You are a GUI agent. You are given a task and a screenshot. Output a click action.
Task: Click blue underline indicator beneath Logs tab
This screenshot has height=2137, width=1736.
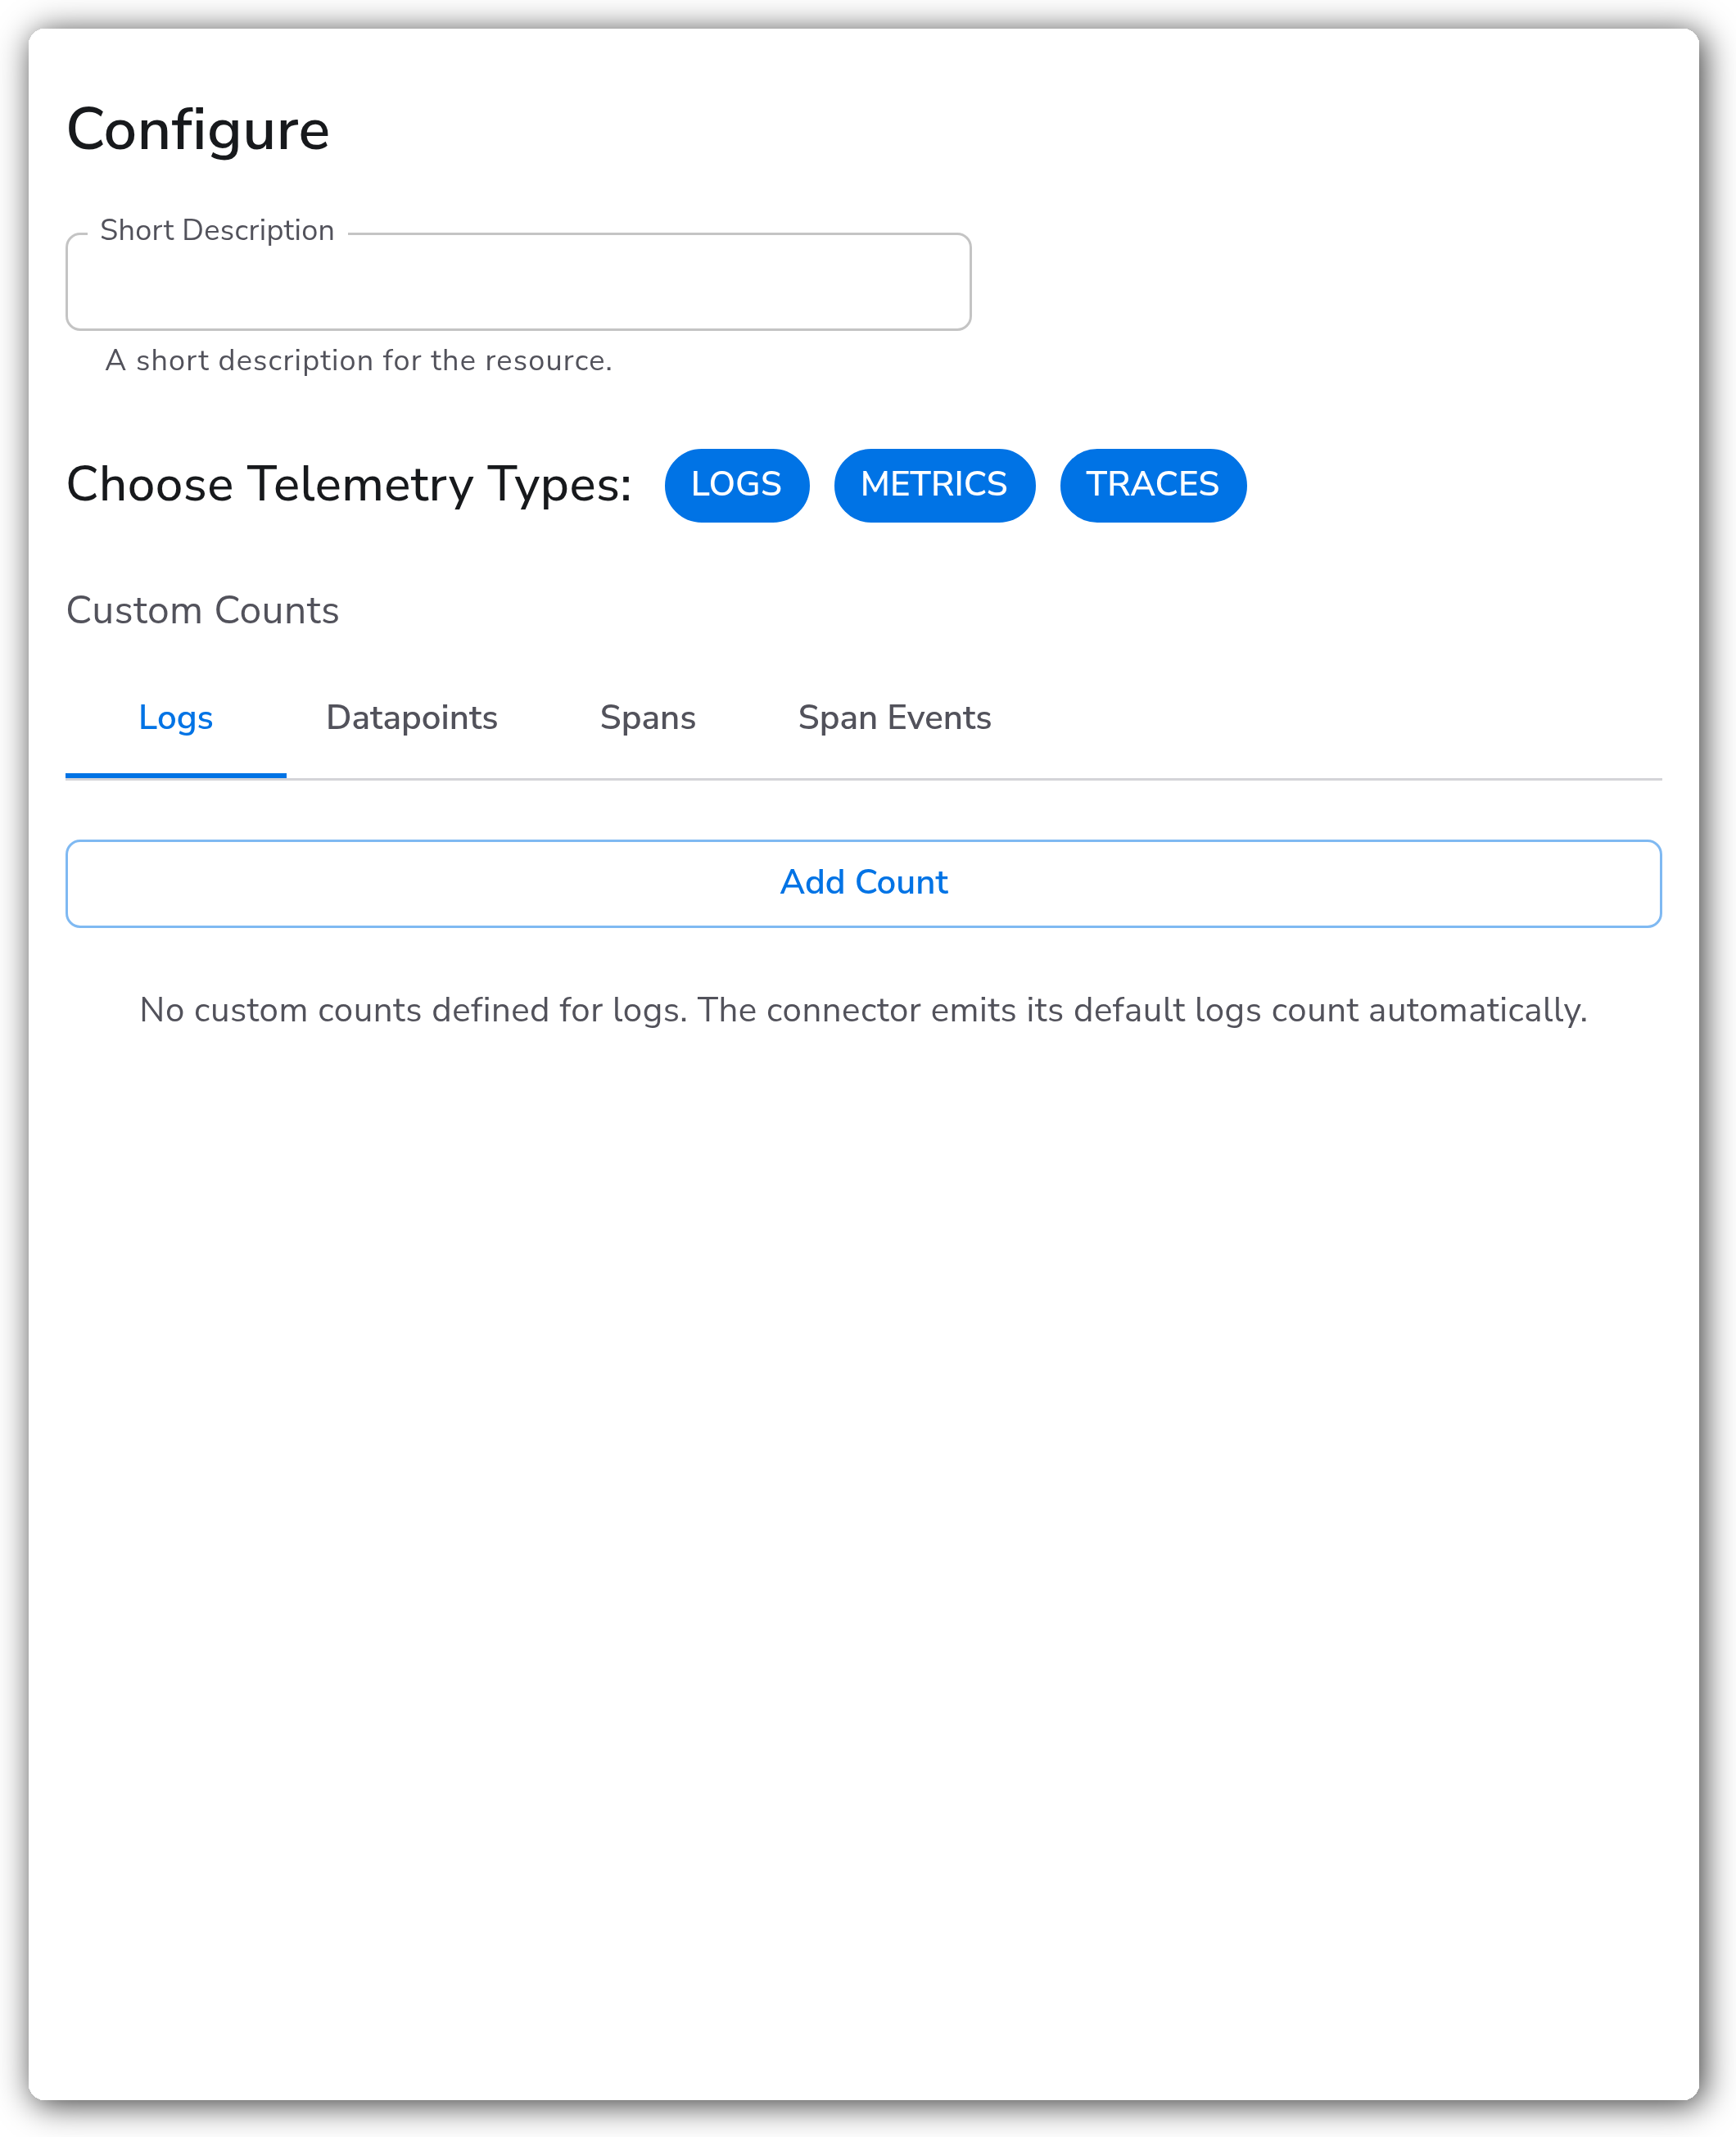(x=176, y=775)
